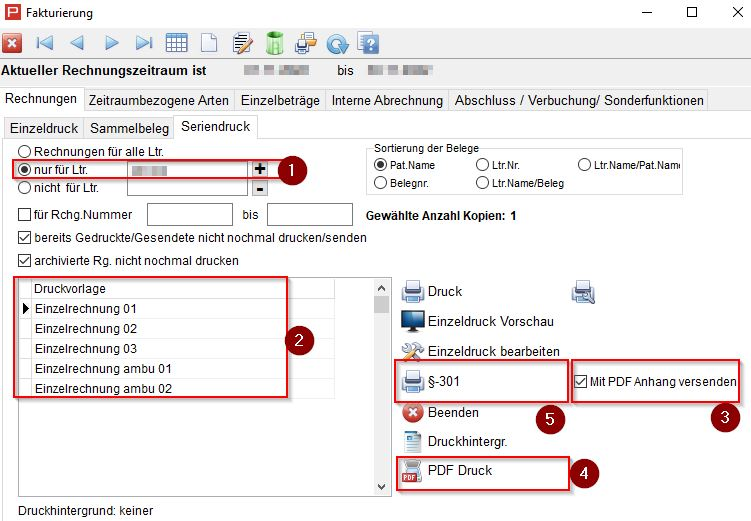Choose 'Belegnr.' sorting radio button
This screenshot has width=751, height=521.
tap(381, 183)
